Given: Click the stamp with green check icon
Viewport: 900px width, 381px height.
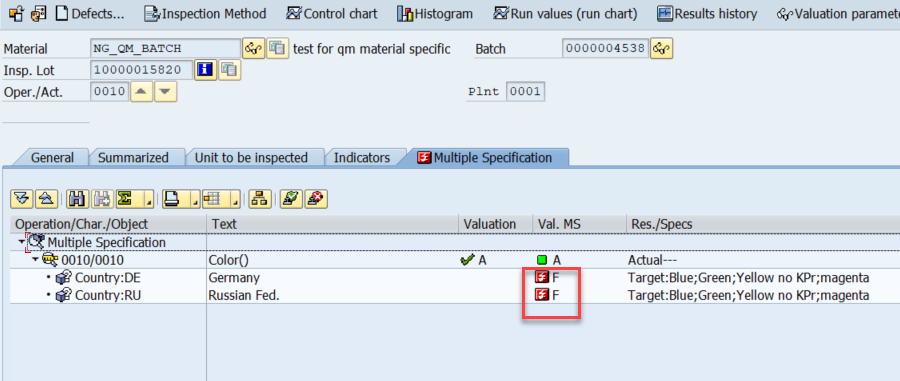Looking at the screenshot, I should pyautogui.click(x=291, y=199).
